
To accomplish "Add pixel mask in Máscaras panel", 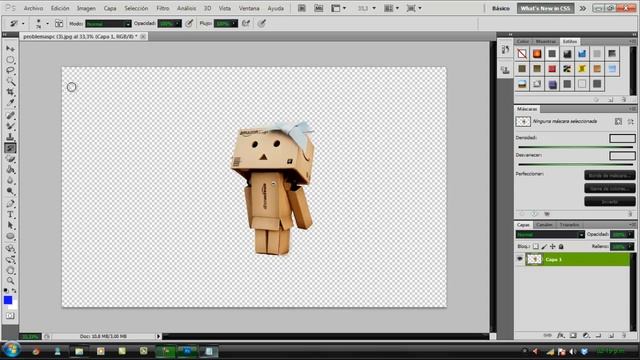I will point(618,122).
